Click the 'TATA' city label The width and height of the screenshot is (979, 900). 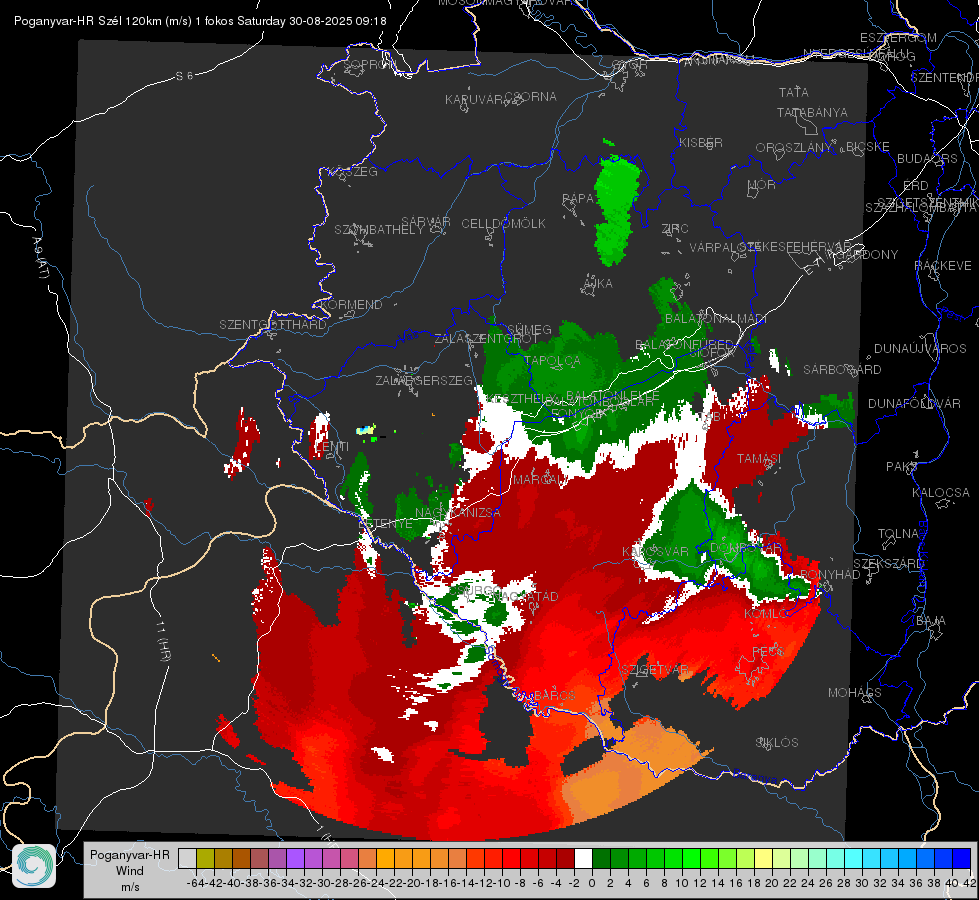(x=794, y=92)
